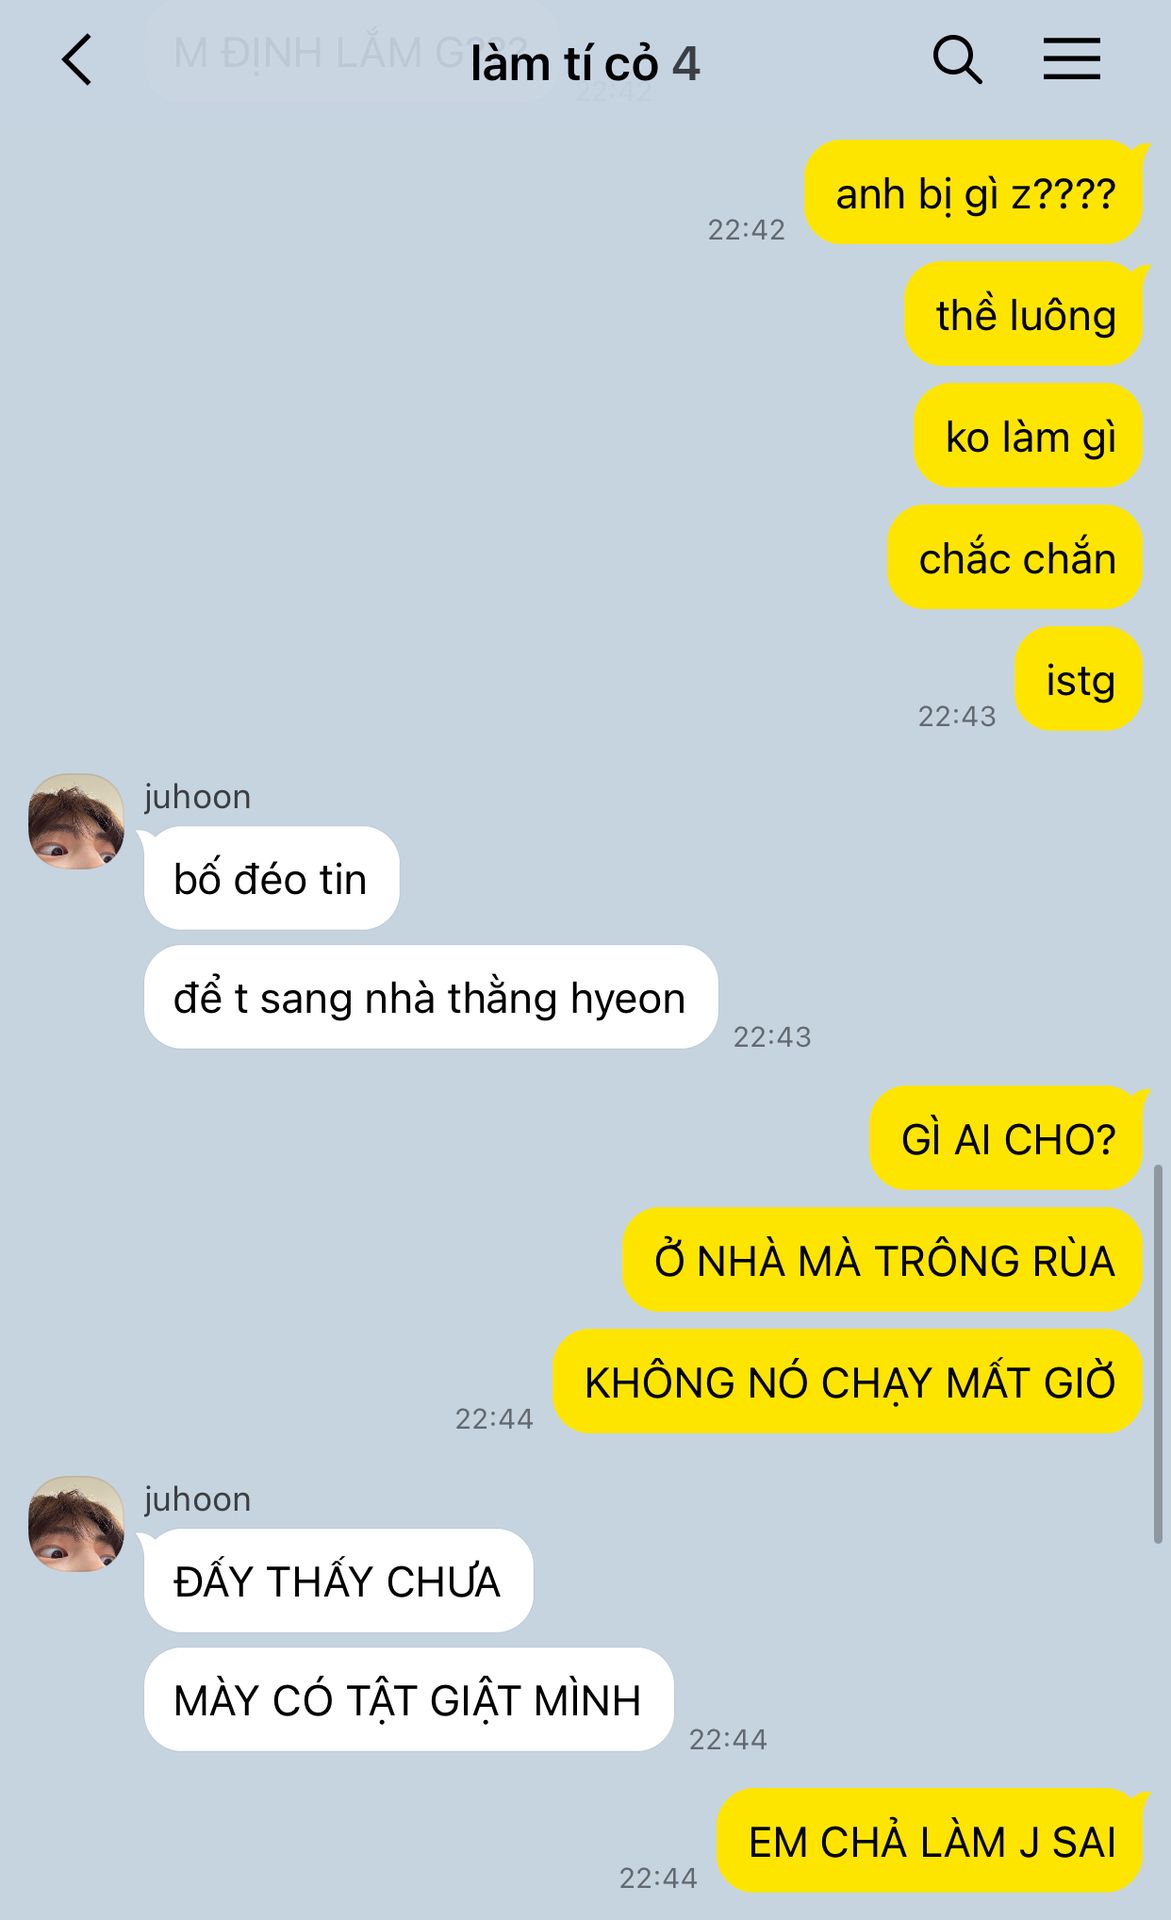Select "EM CHẢ LÀM J SAI" bubble

click(930, 1842)
